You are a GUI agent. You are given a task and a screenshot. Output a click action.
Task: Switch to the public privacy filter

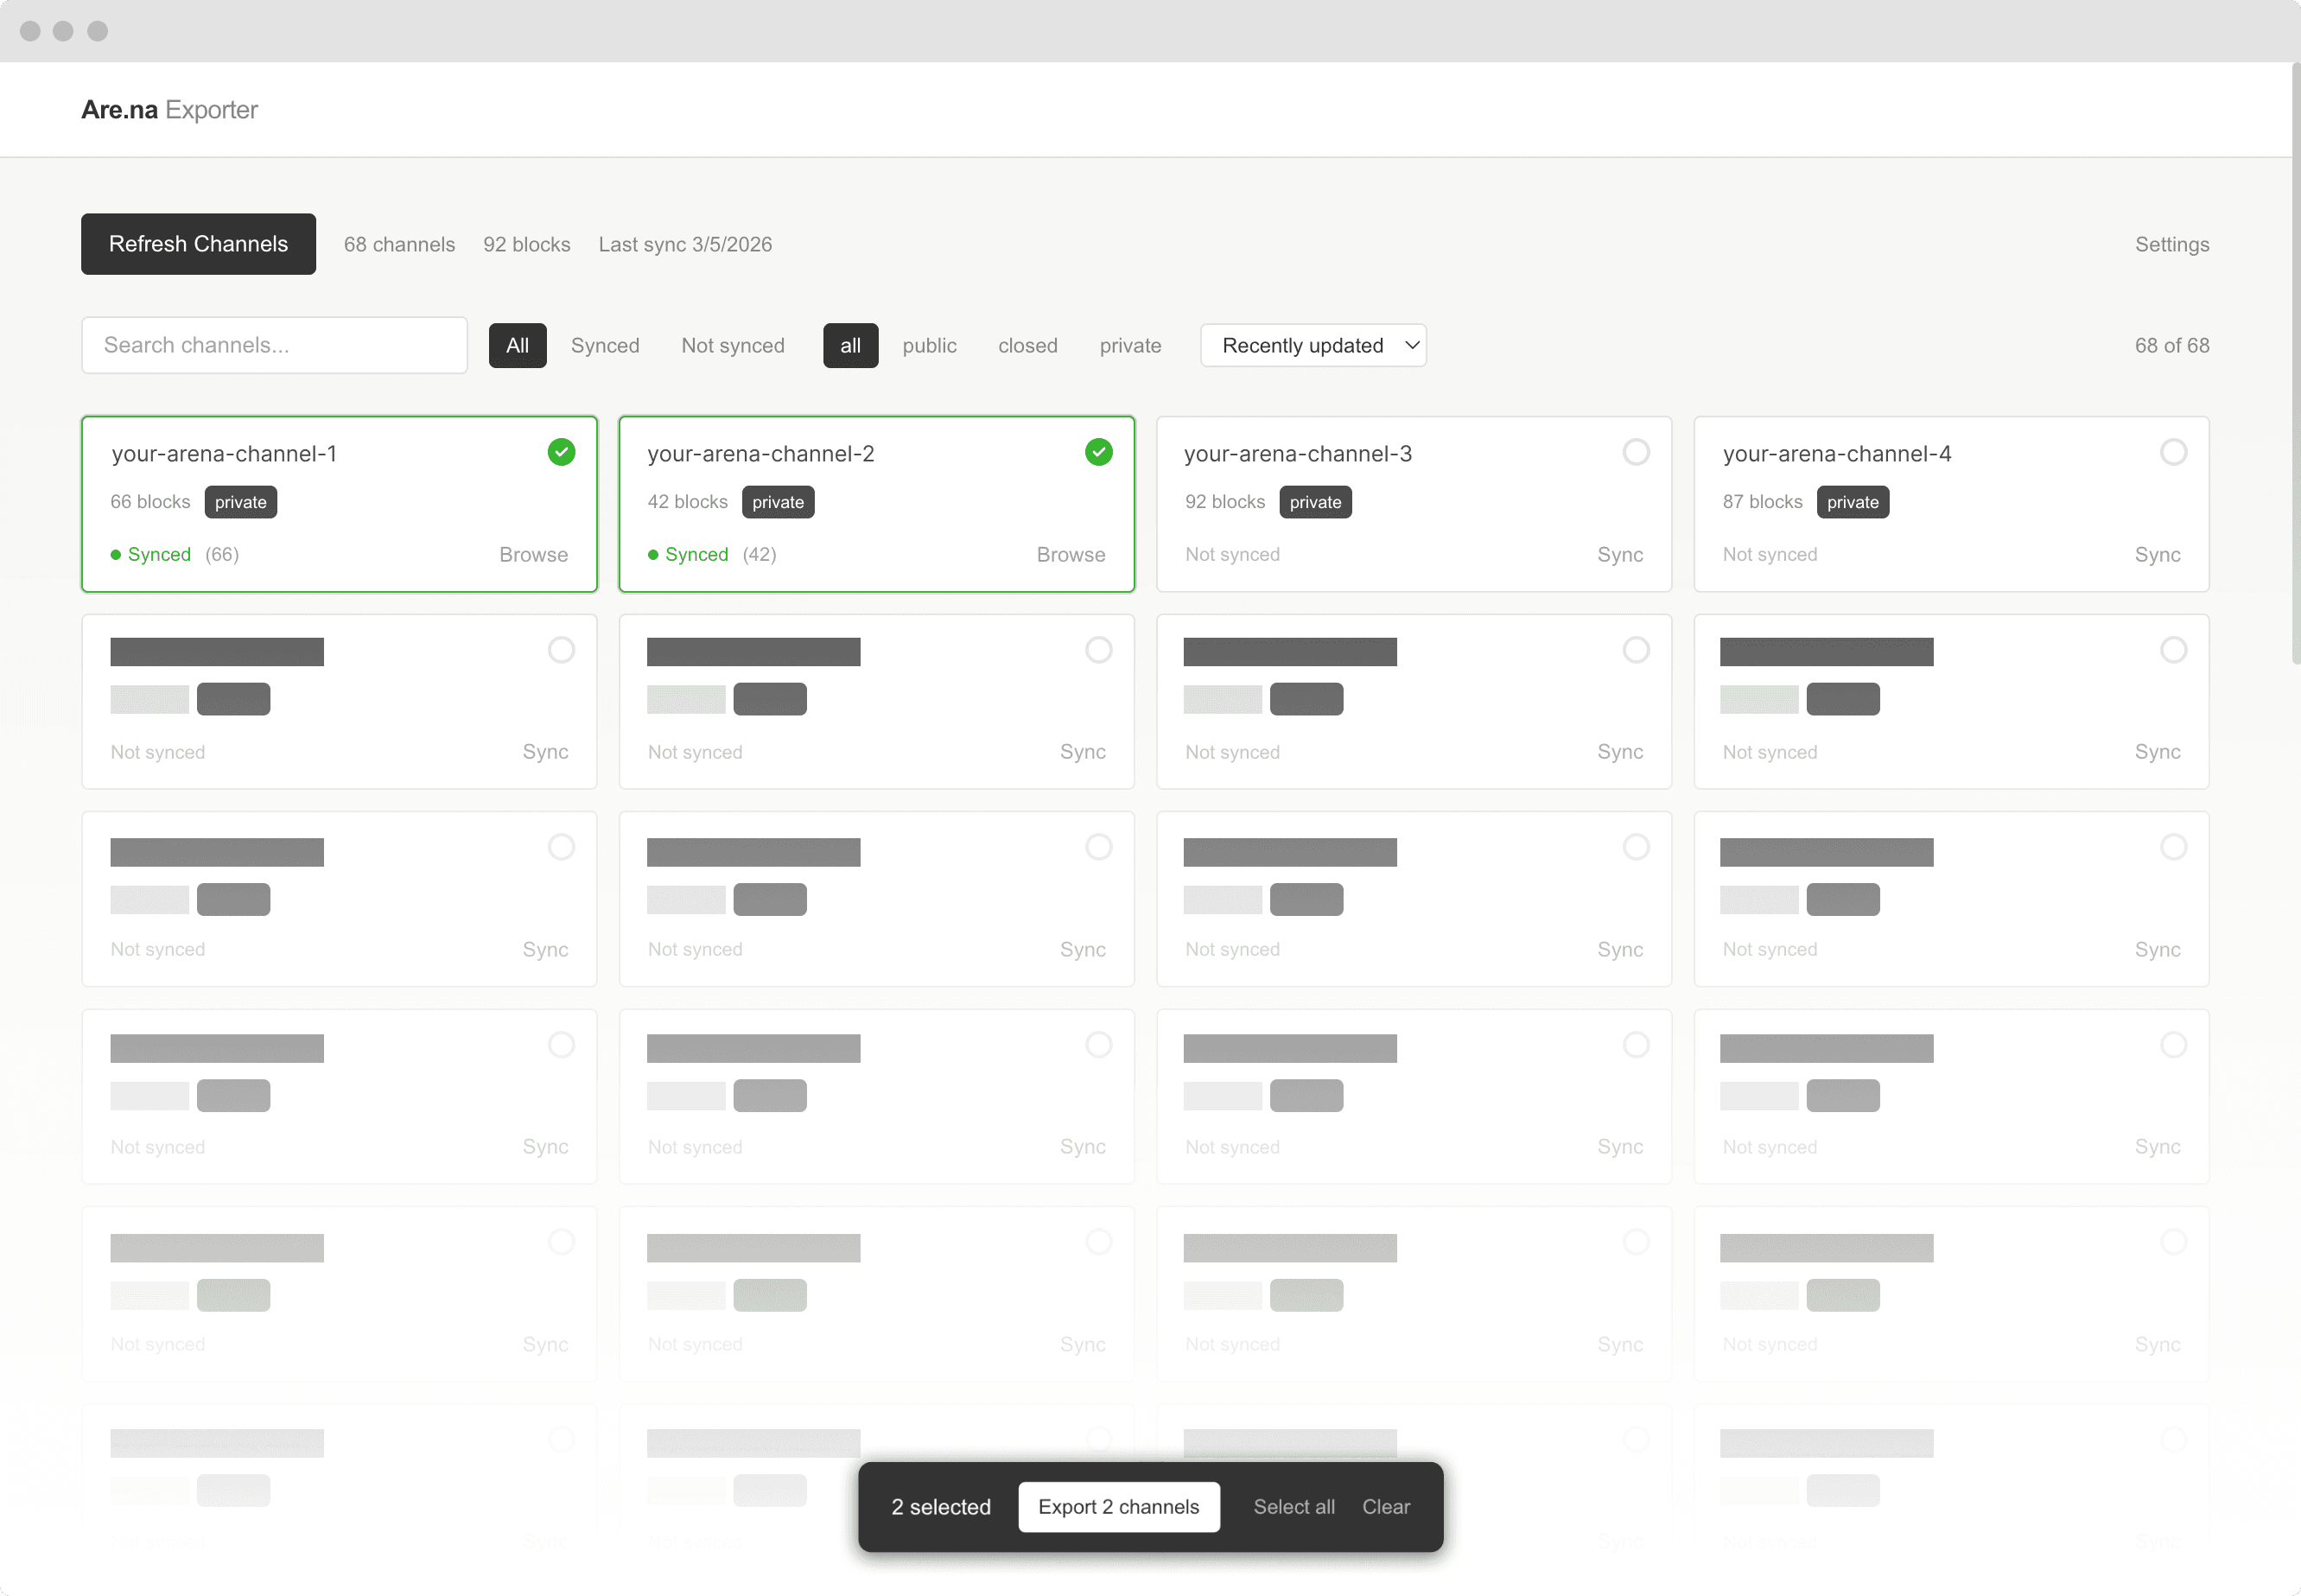tap(929, 345)
